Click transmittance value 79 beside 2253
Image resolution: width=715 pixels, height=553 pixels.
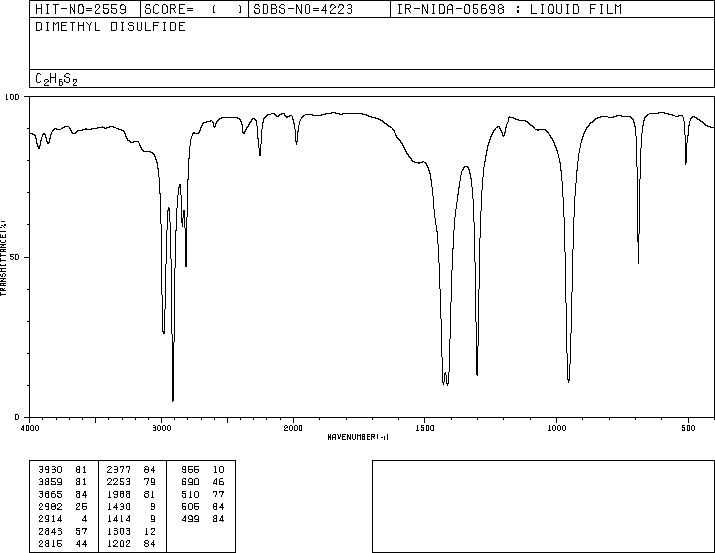(150, 482)
